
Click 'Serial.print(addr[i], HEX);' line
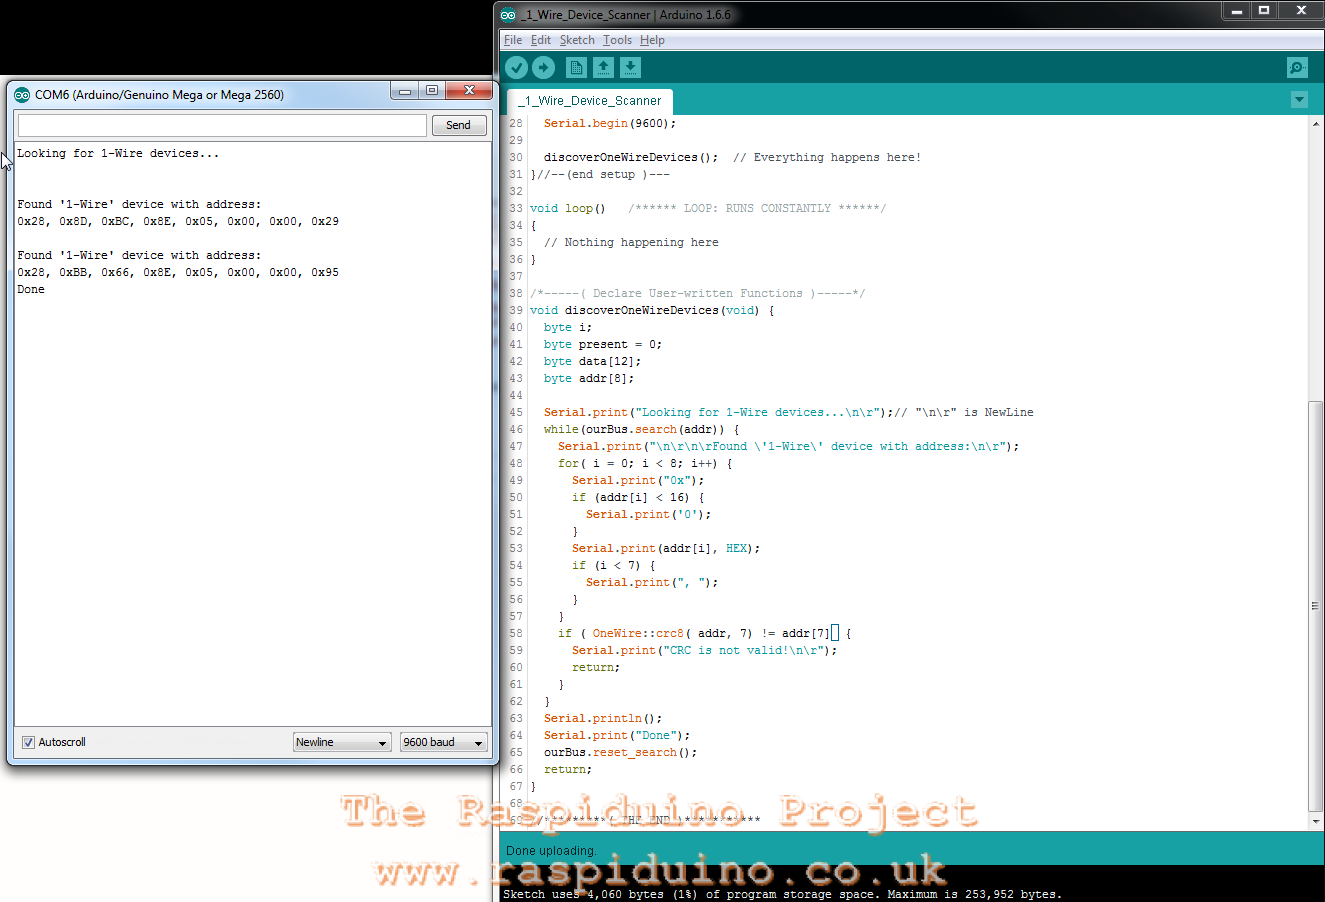point(666,548)
